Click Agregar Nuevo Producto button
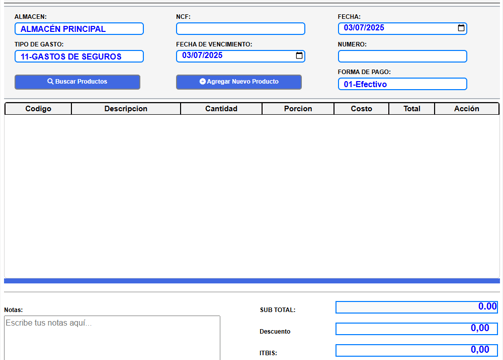 pos(239,82)
